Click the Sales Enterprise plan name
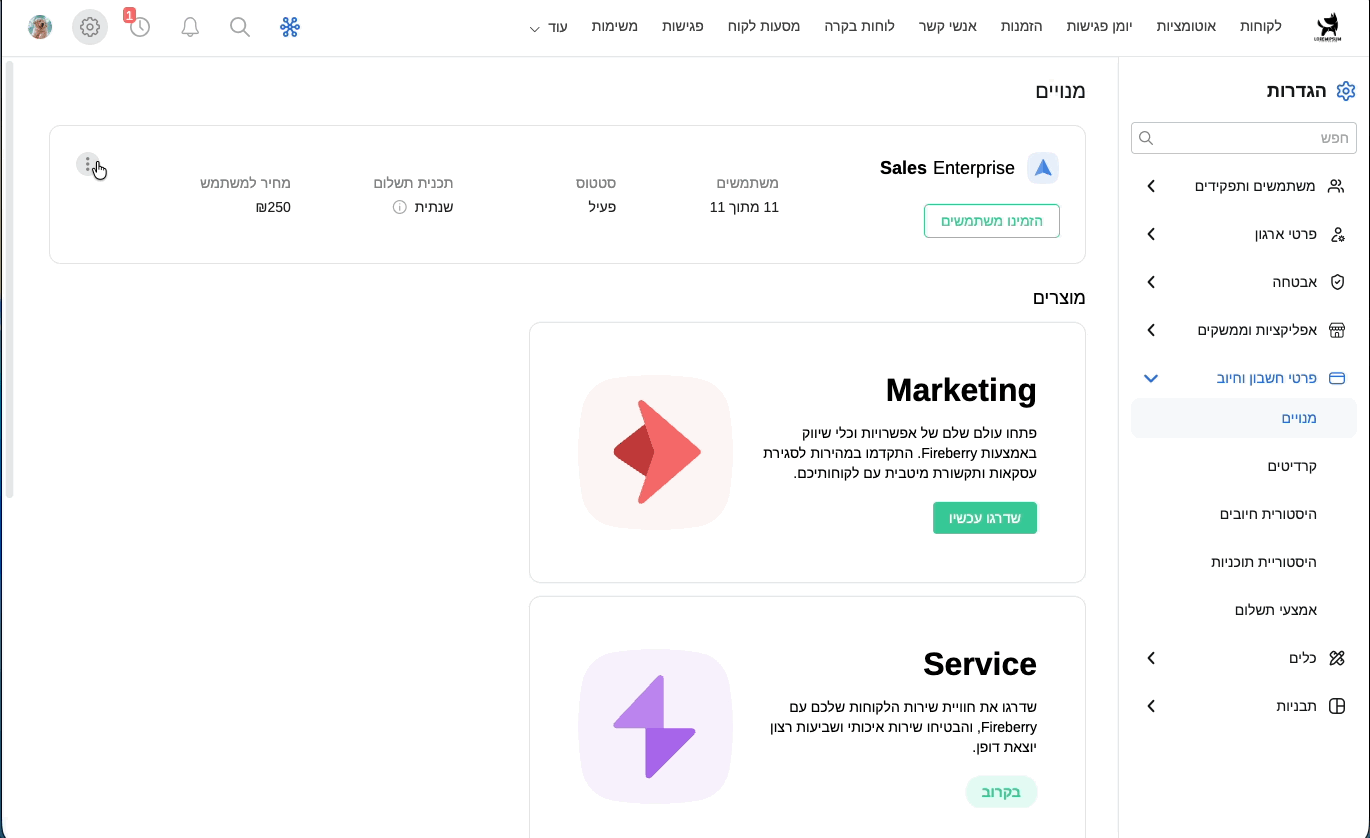Viewport: 1370px width, 838px height. coord(947,168)
